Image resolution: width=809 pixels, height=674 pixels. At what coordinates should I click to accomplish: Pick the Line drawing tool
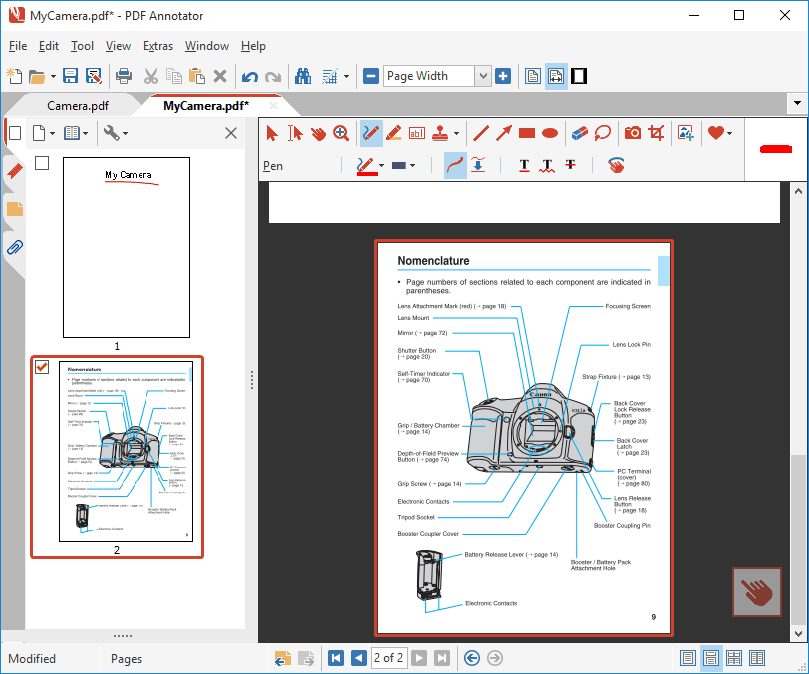481,133
